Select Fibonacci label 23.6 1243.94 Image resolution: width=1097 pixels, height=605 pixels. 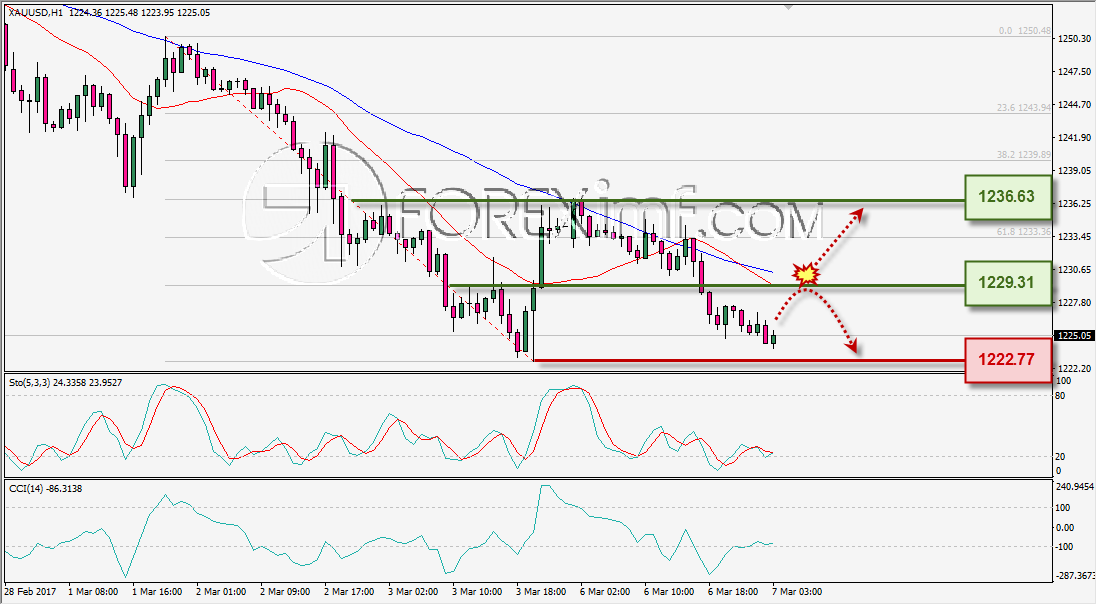click(x=1024, y=108)
